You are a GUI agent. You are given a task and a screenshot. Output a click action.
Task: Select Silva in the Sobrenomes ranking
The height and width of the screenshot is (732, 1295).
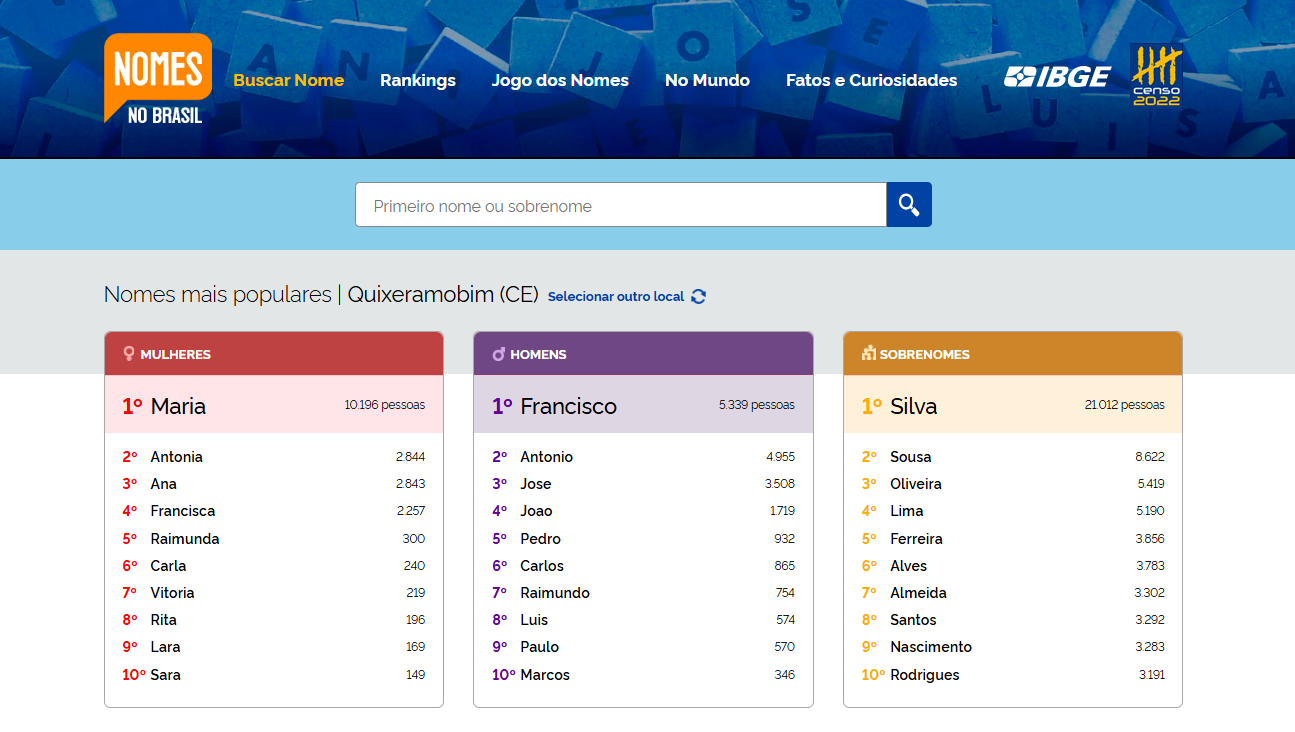coord(913,406)
